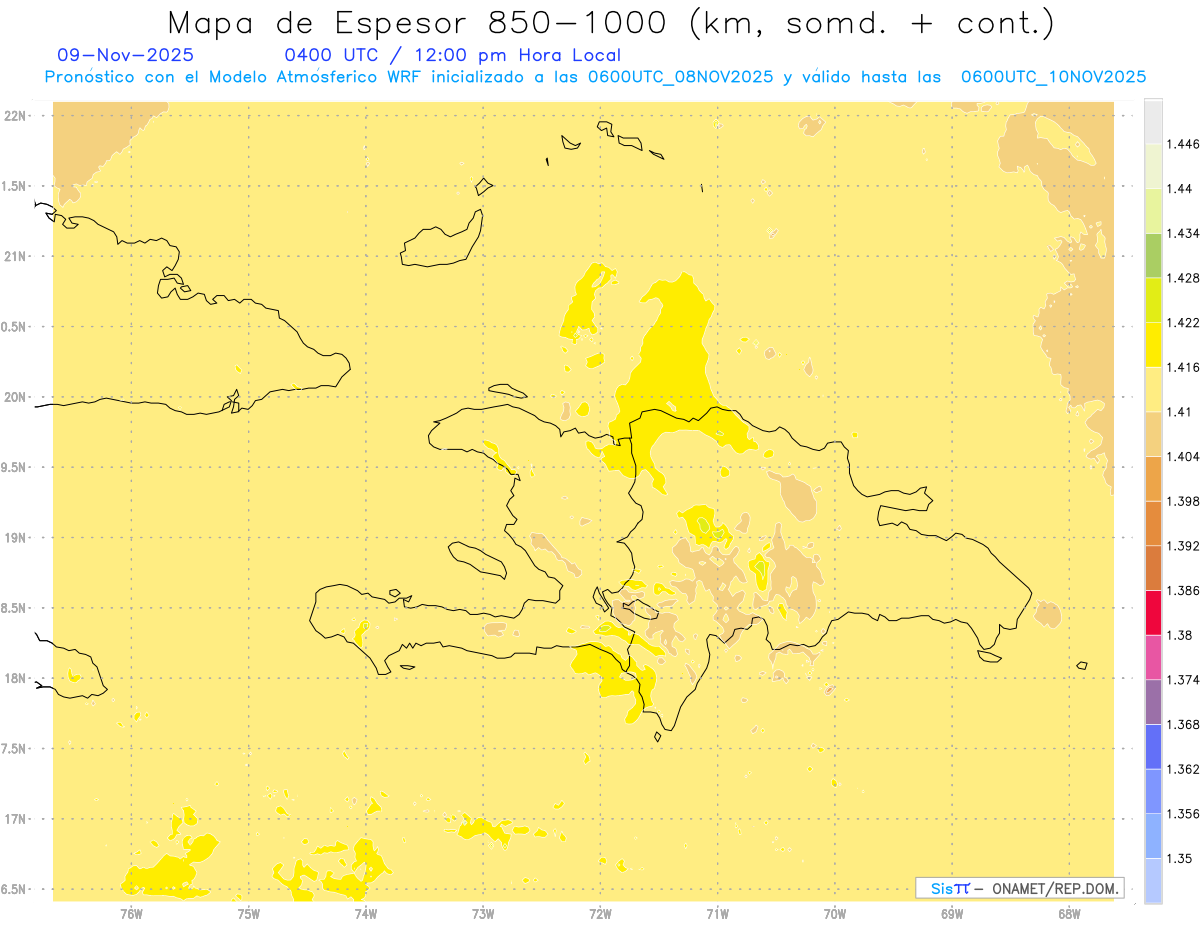Click the 1.416 color bar label
This screenshot has height=927, width=1200.
[1183, 367]
